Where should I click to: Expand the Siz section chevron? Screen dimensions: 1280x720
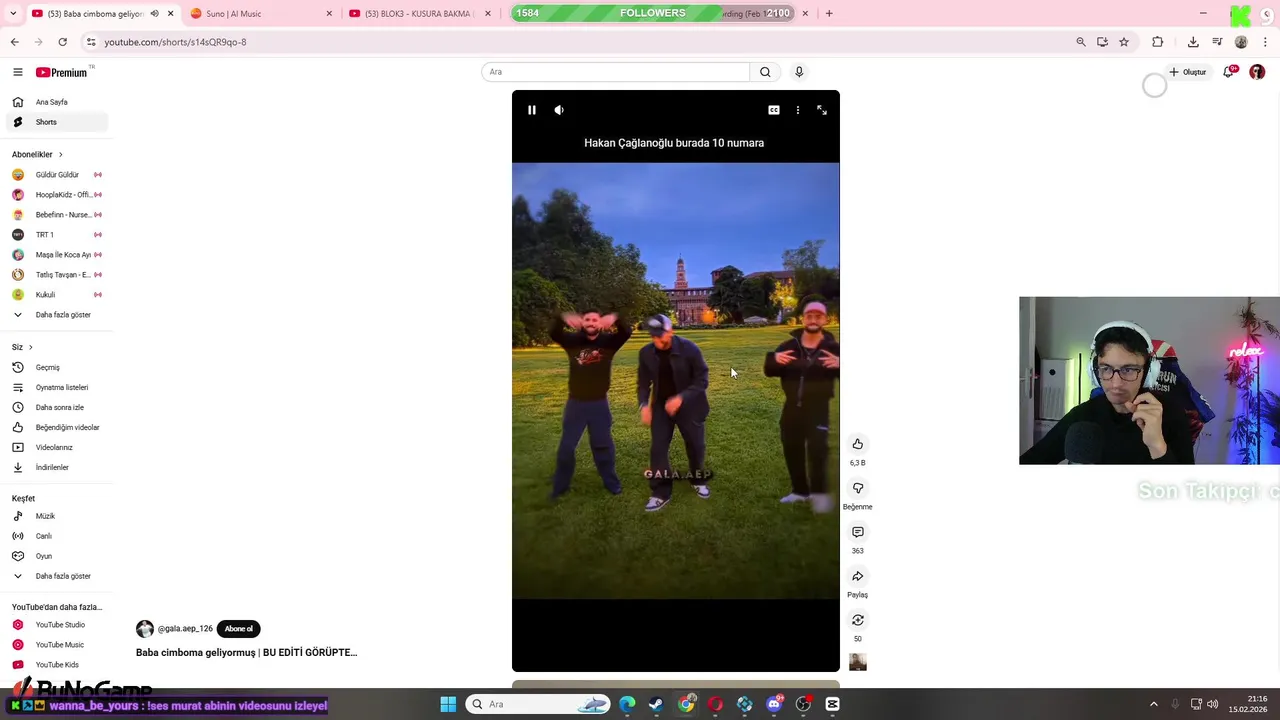30,347
